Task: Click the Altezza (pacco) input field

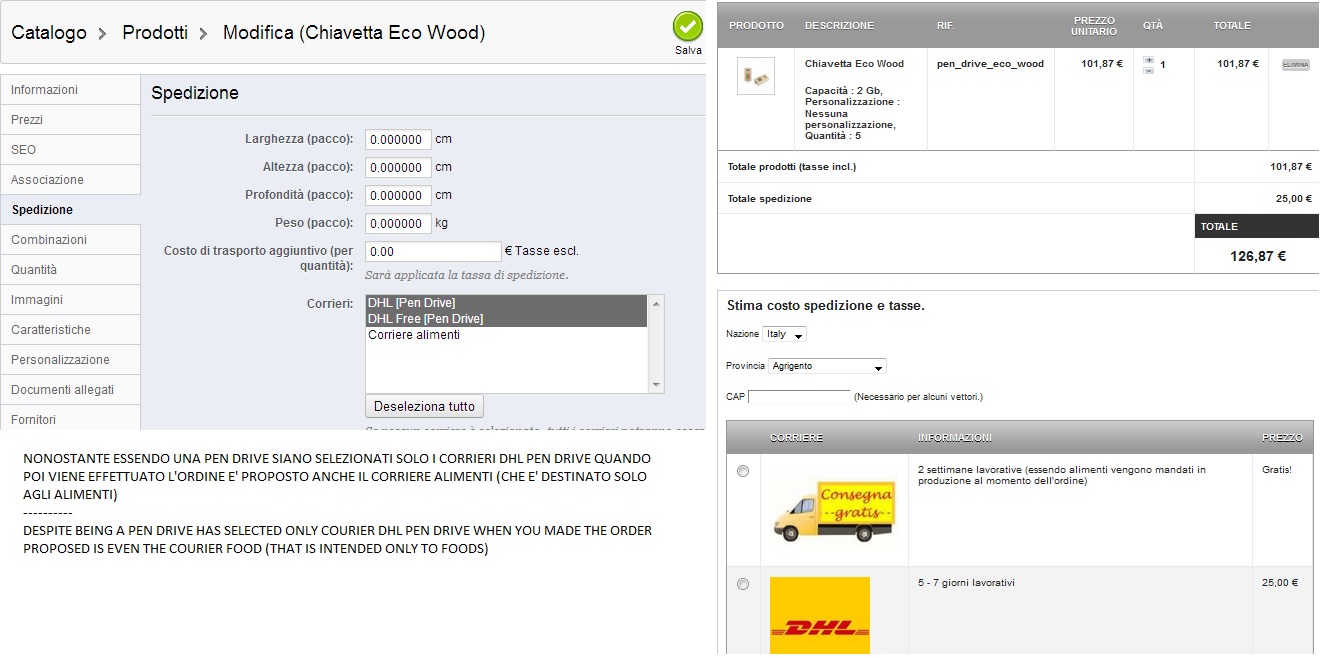Action: [x=398, y=168]
